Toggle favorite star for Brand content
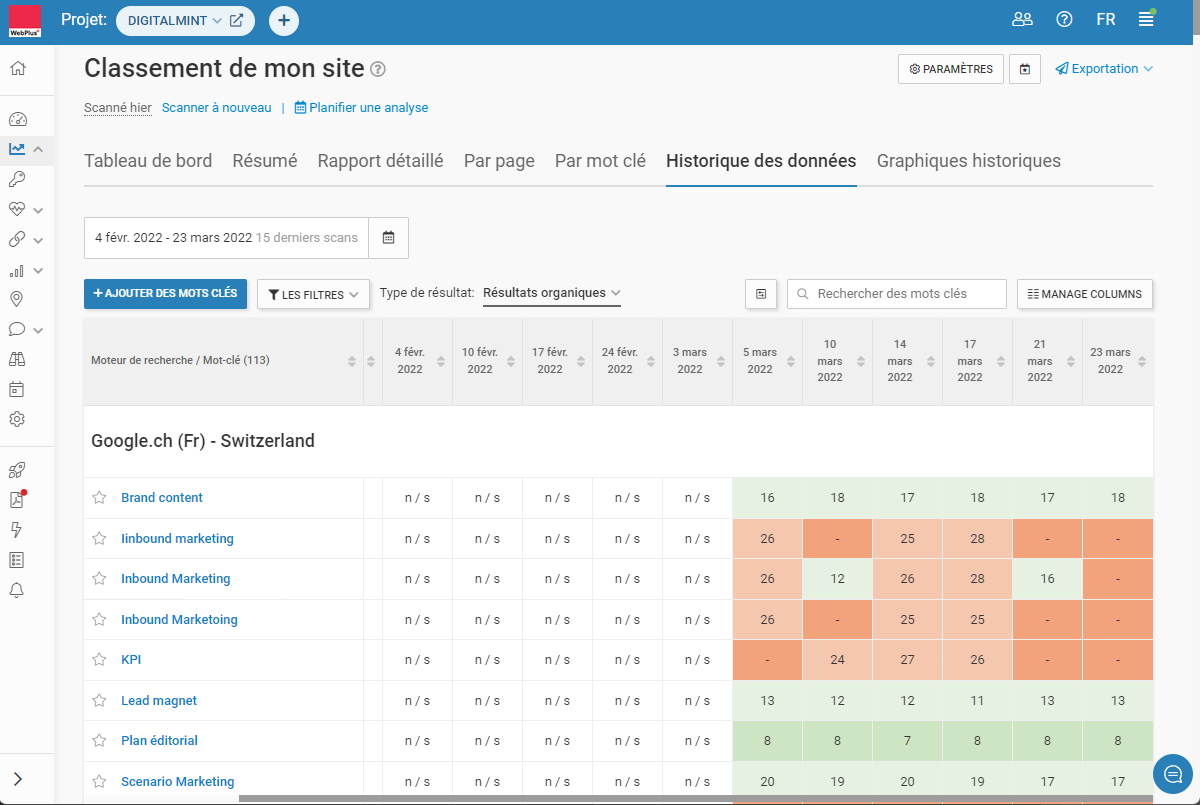The width and height of the screenshot is (1200, 805). click(99, 498)
